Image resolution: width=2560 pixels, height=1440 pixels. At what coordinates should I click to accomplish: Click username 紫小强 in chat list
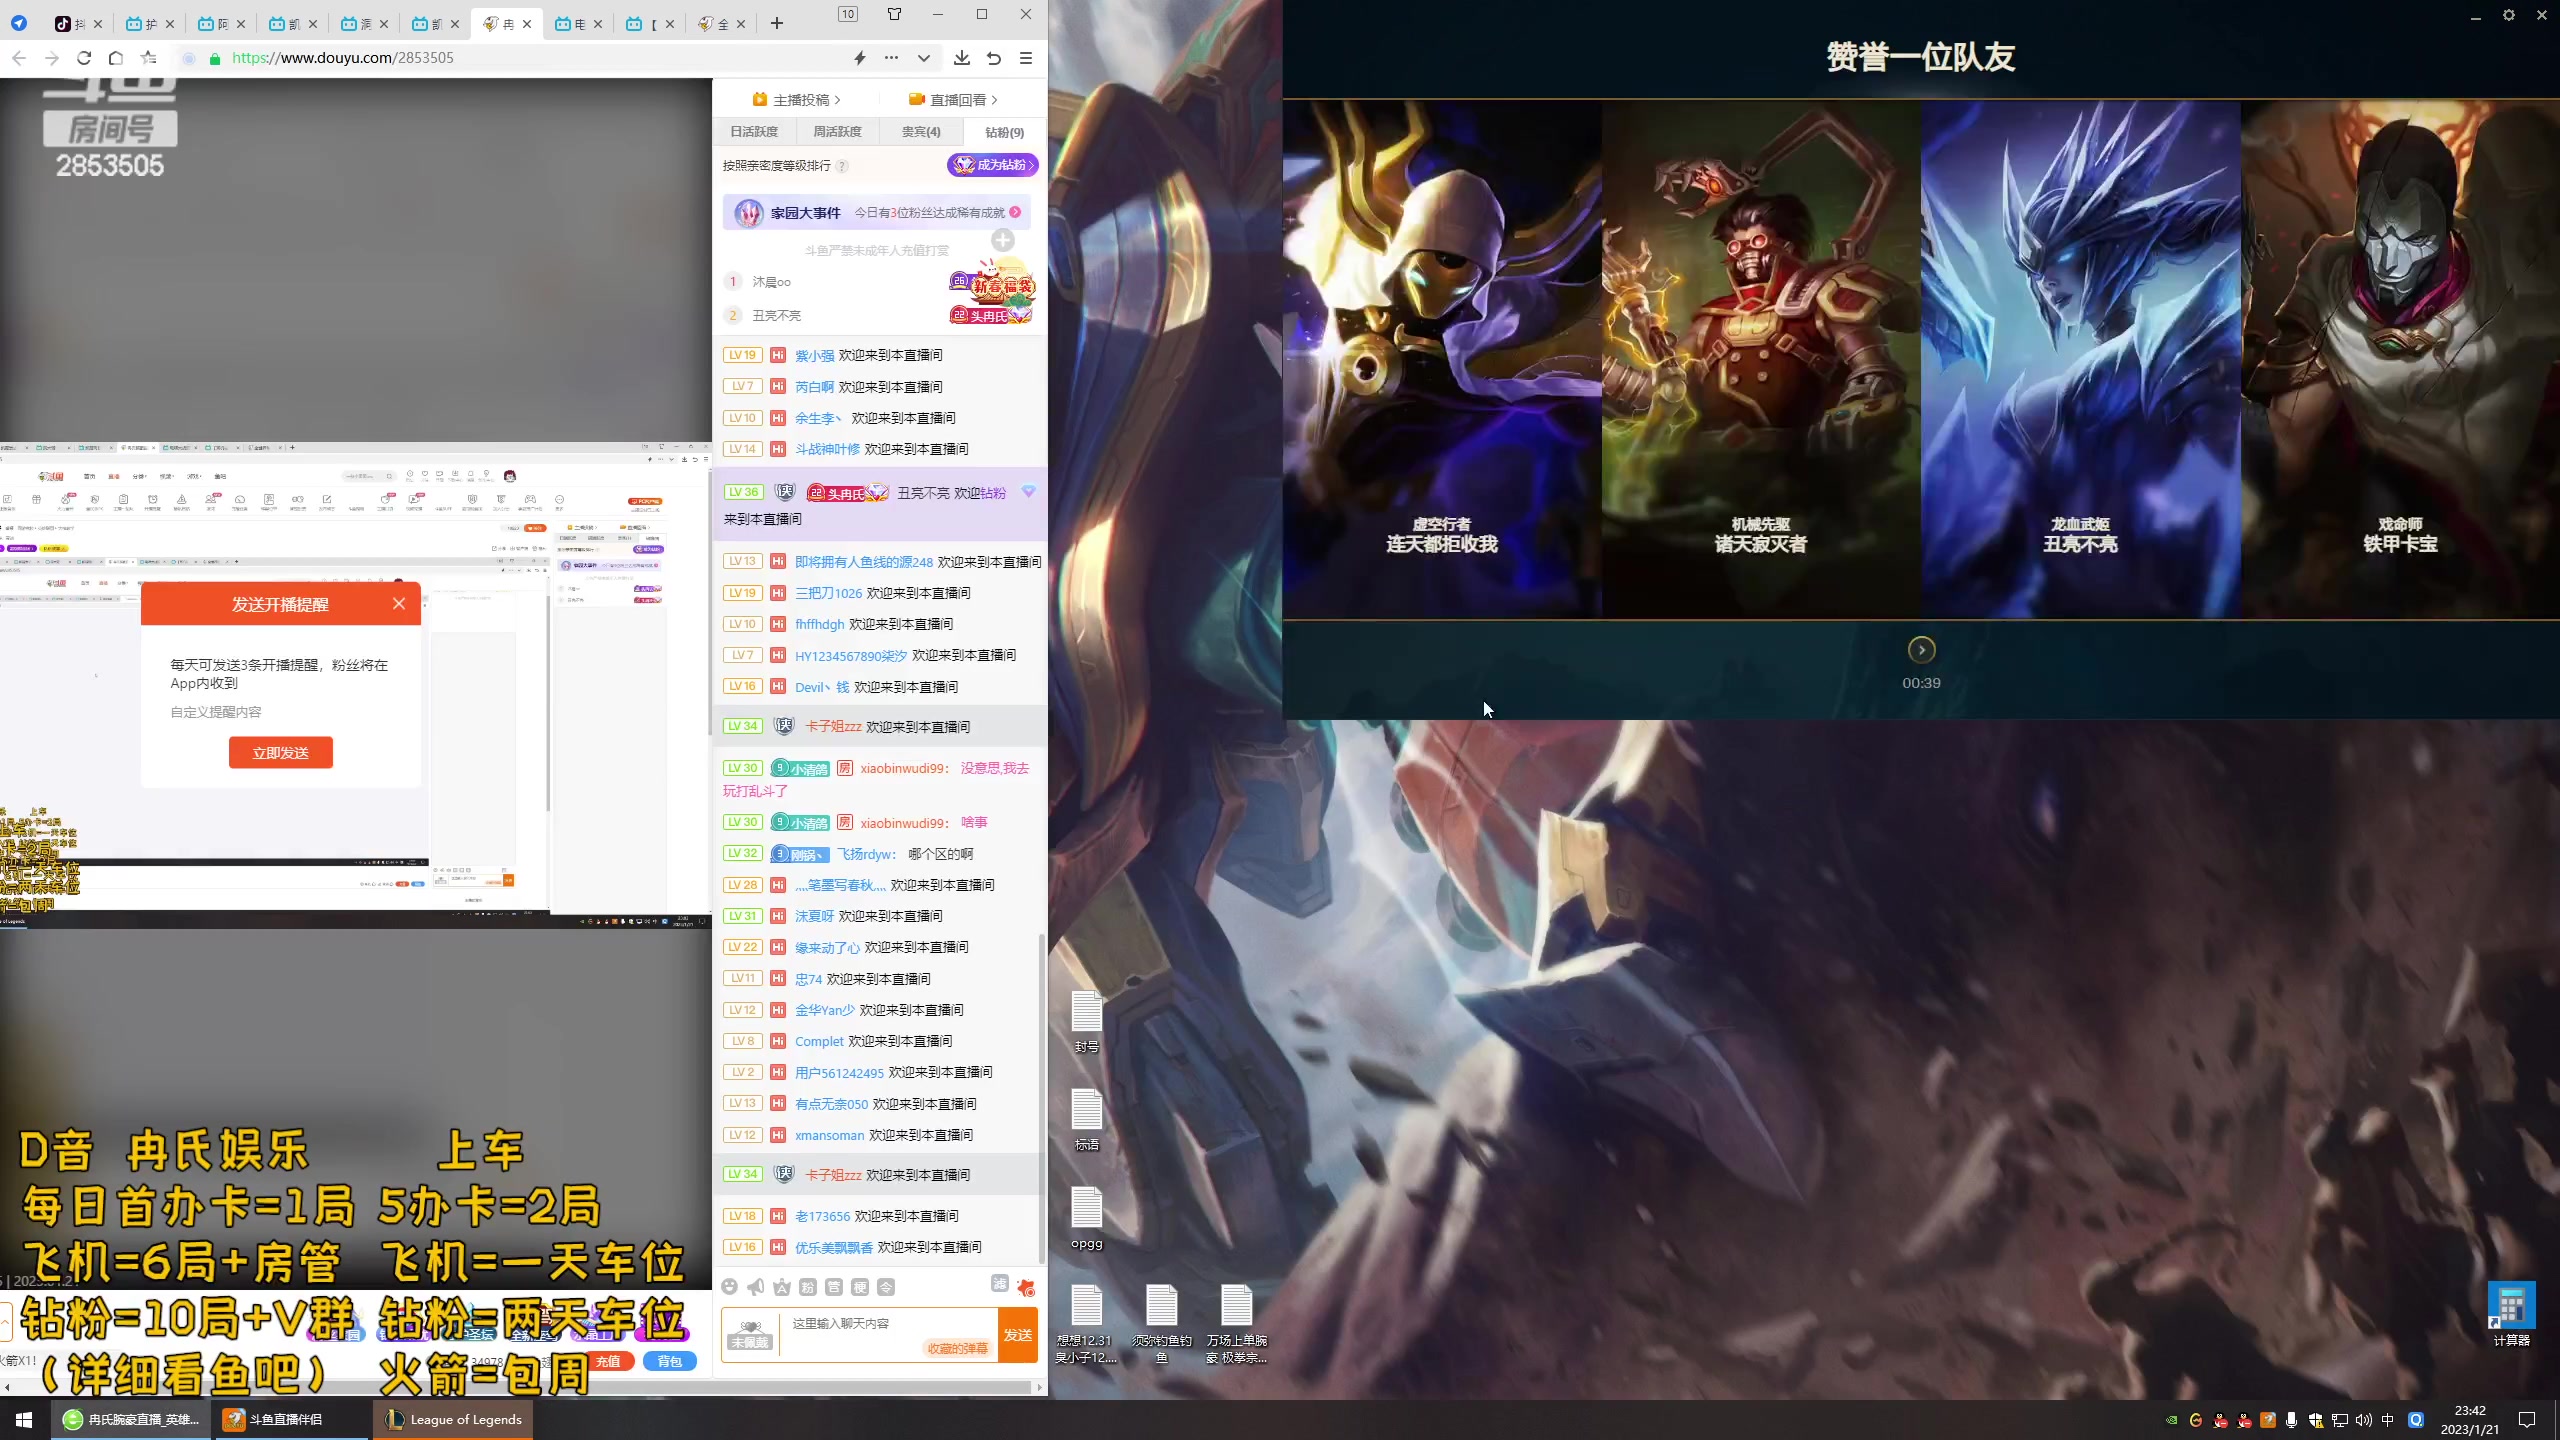pos(814,355)
